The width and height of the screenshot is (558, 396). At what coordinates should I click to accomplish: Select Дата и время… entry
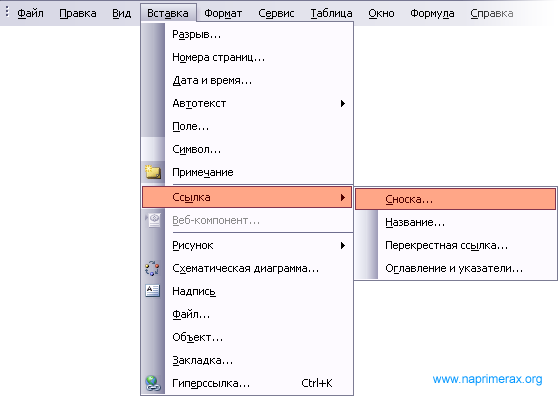pyautogui.click(x=247, y=80)
